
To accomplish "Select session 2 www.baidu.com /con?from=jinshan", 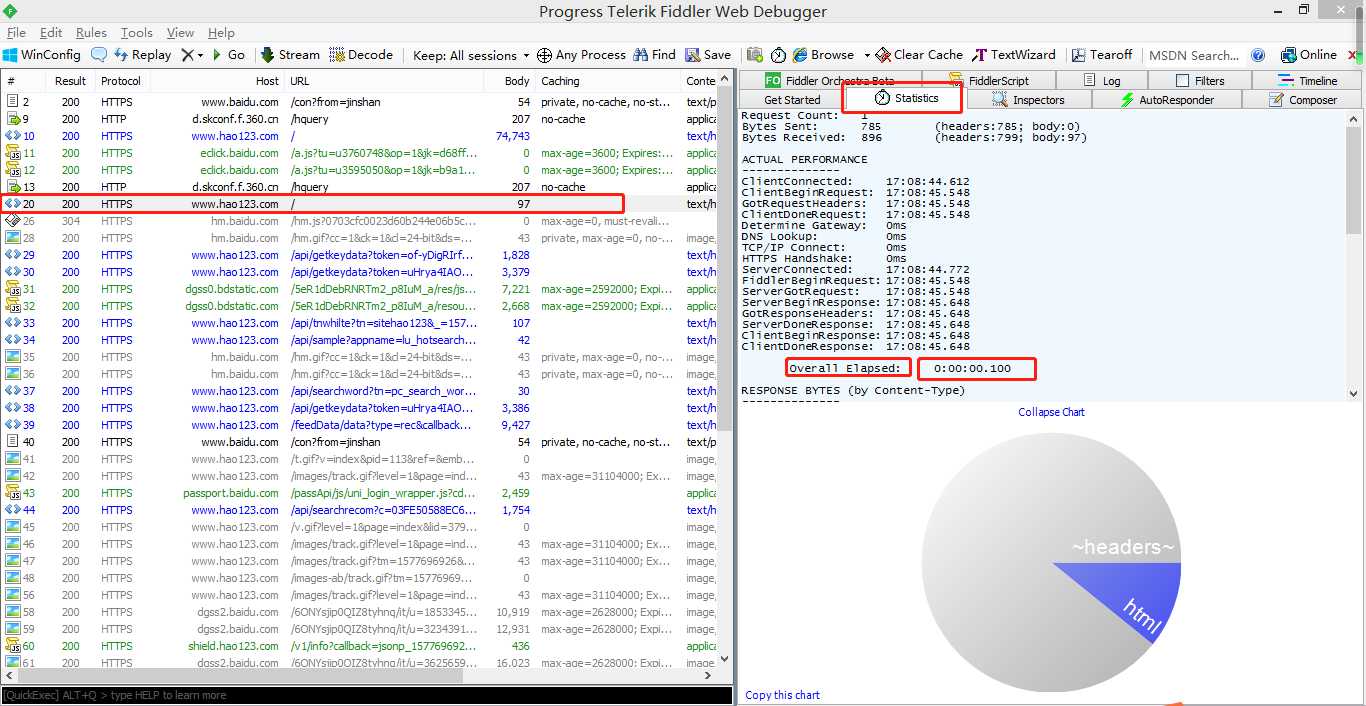I will pos(360,102).
